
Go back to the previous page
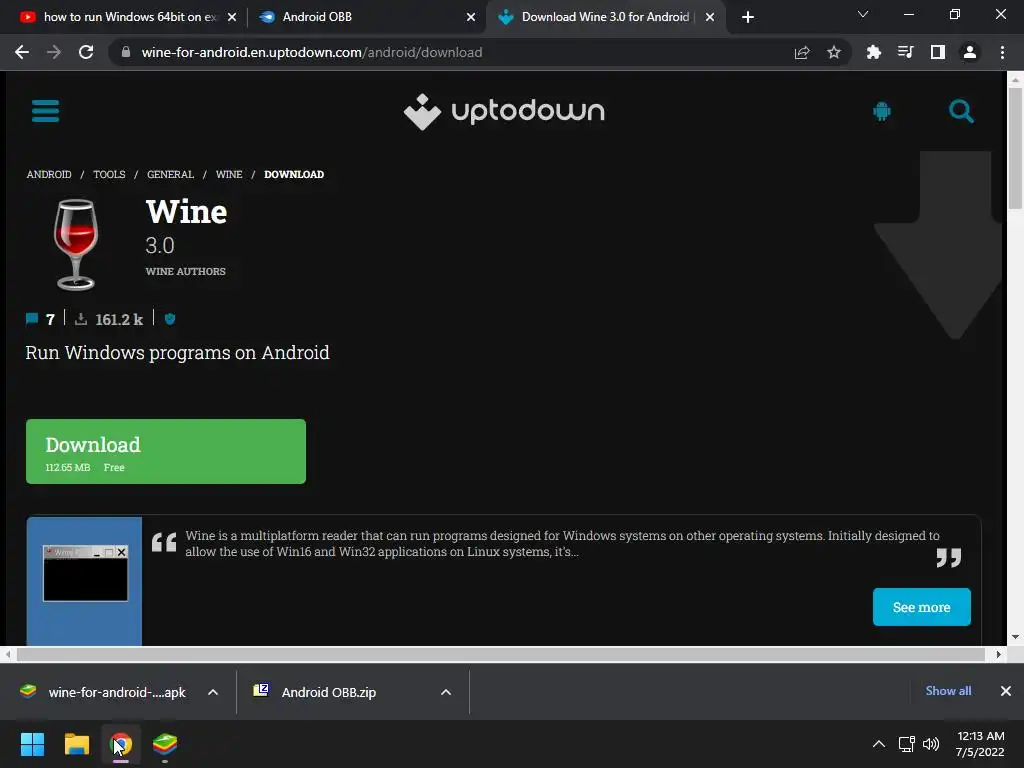coord(22,52)
